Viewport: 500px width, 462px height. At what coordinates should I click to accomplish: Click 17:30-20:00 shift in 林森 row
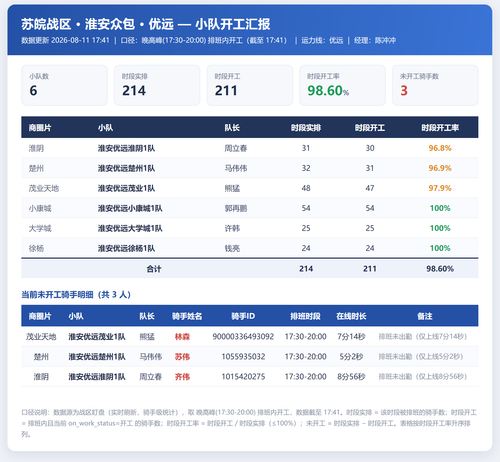tap(305, 337)
